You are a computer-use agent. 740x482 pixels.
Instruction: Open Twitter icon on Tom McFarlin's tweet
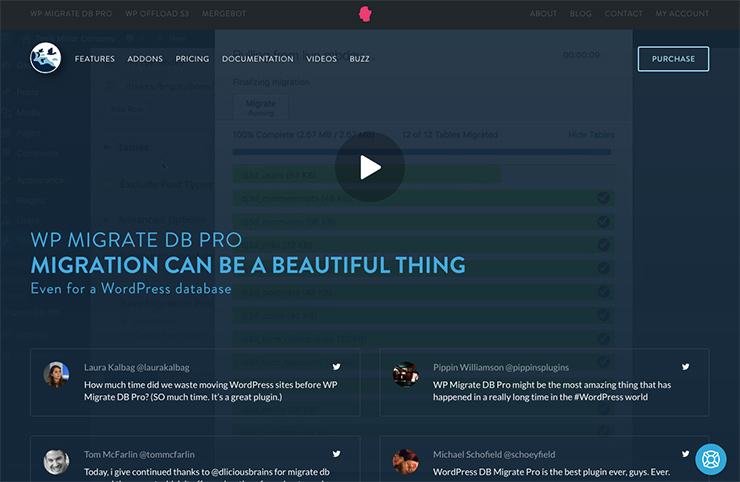pyautogui.click(x=336, y=454)
